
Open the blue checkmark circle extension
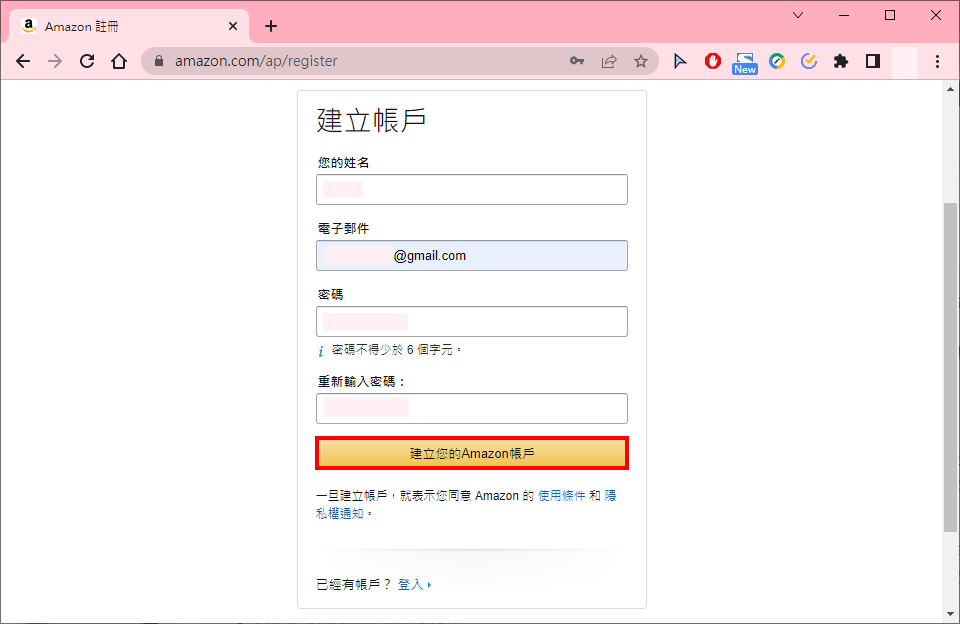pyautogui.click(x=809, y=61)
